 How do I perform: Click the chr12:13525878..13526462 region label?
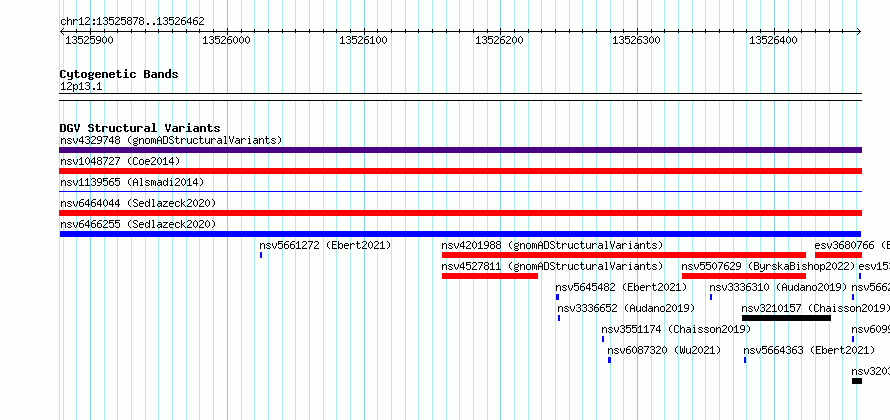[132, 22]
